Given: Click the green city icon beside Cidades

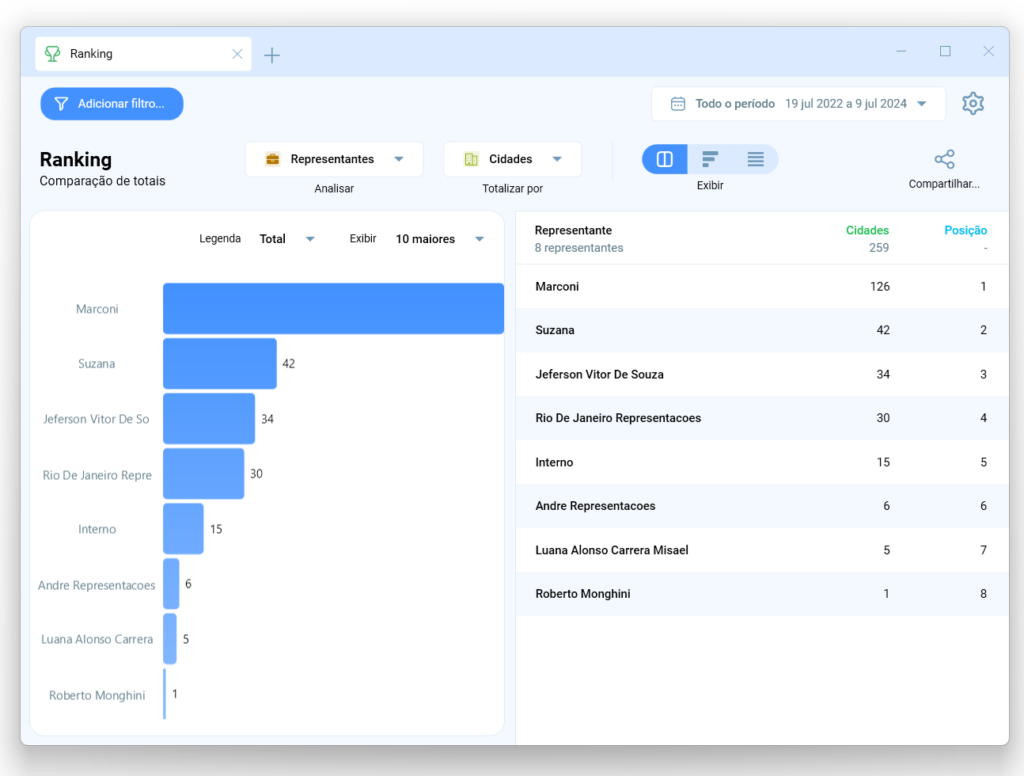Looking at the screenshot, I should click(471, 158).
